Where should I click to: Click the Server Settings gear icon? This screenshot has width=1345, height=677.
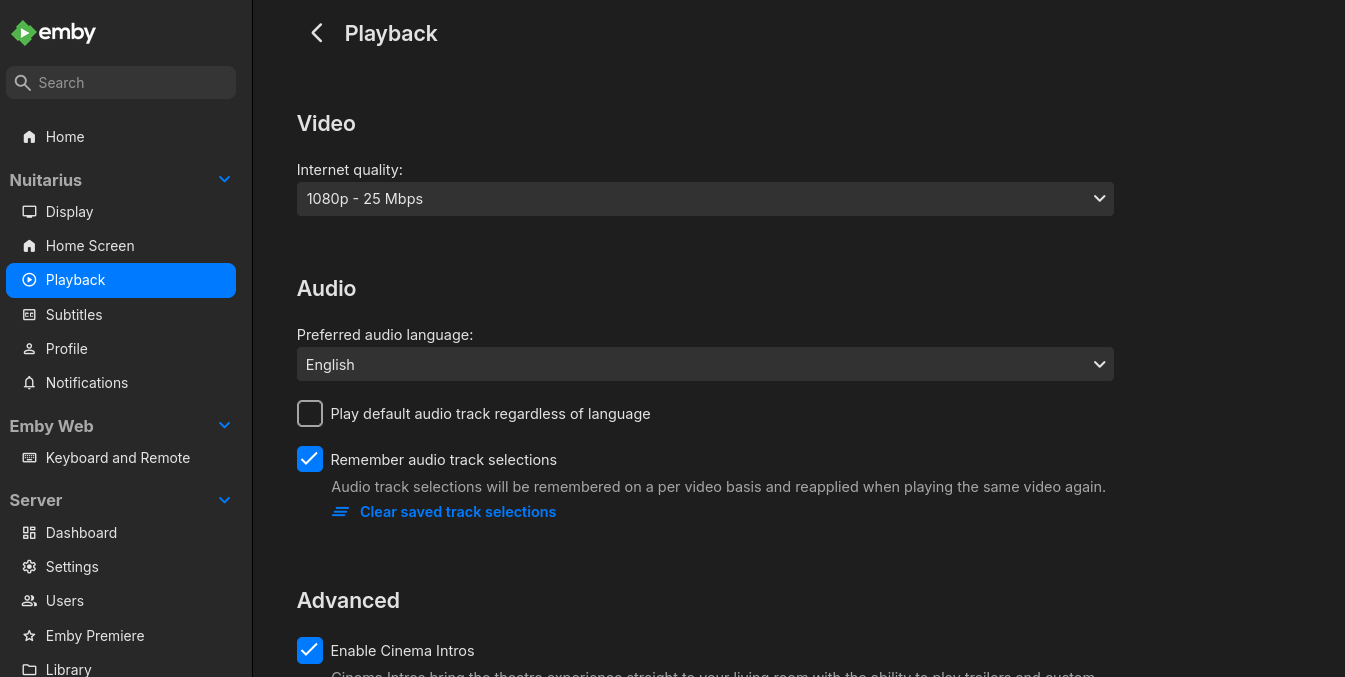point(29,567)
